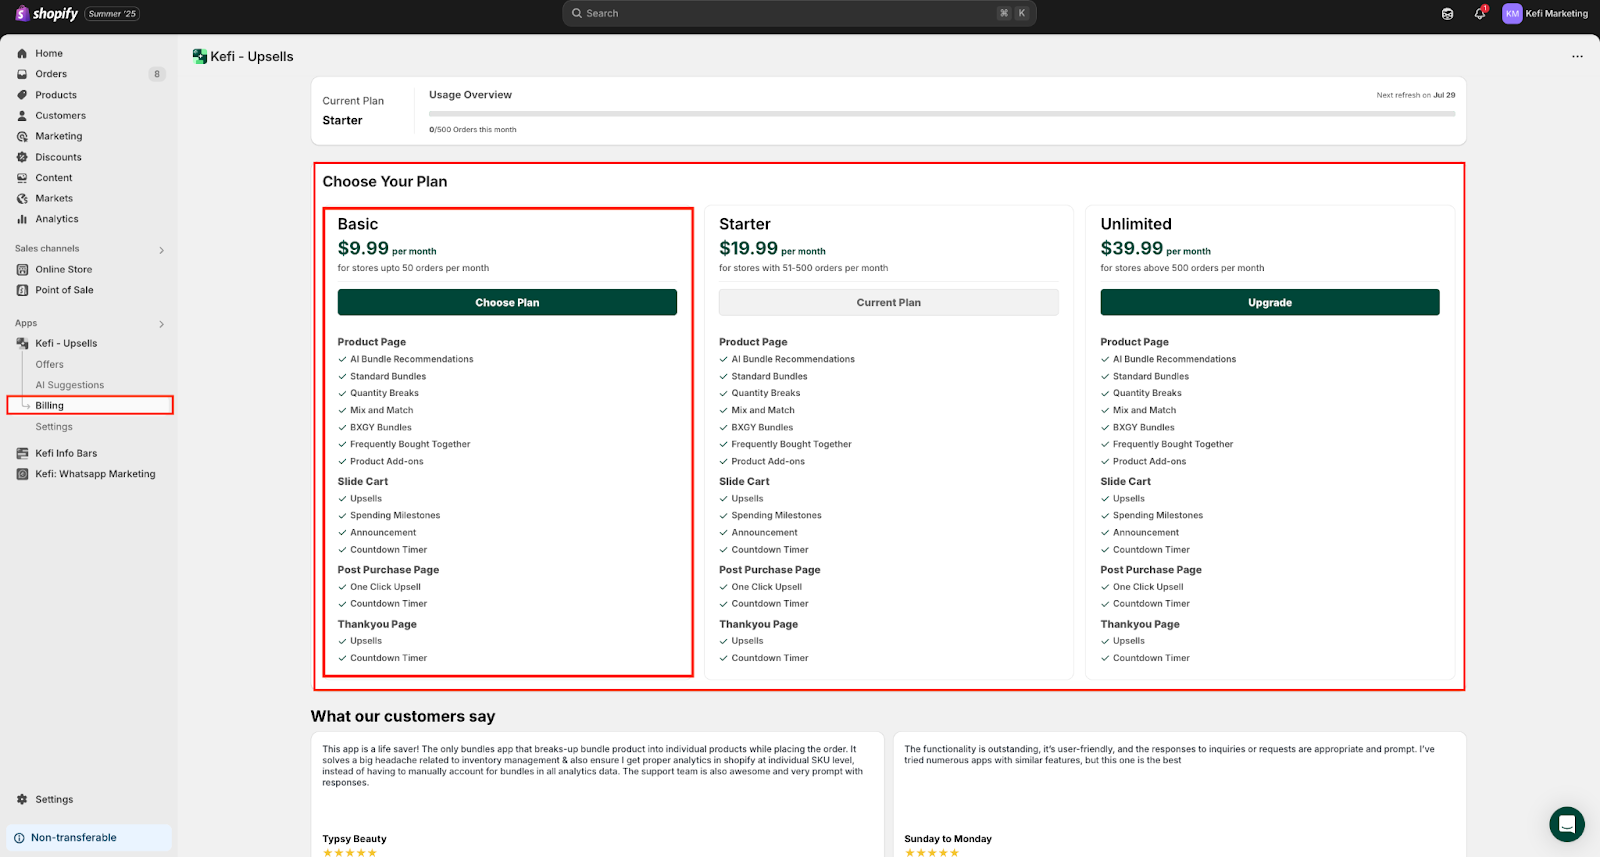Screen dimensions: 1600x857
Task: Click the Kefi Whatsapp Marketing app icon
Action: click(22, 474)
